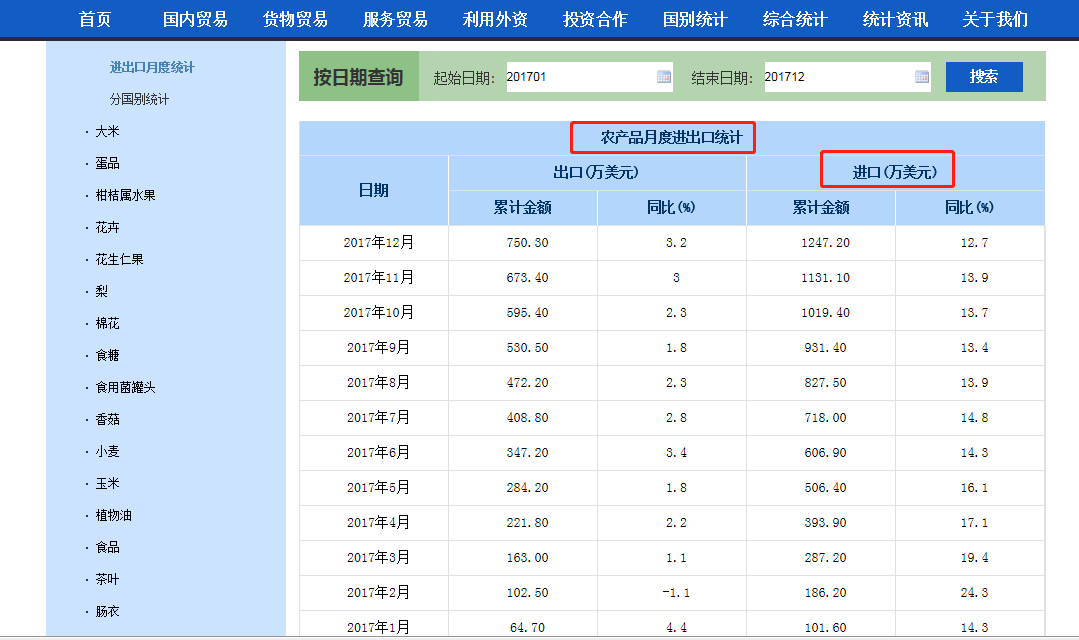Click export value 750.30
Image resolution: width=1079 pixels, height=640 pixels.
pyautogui.click(x=528, y=243)
